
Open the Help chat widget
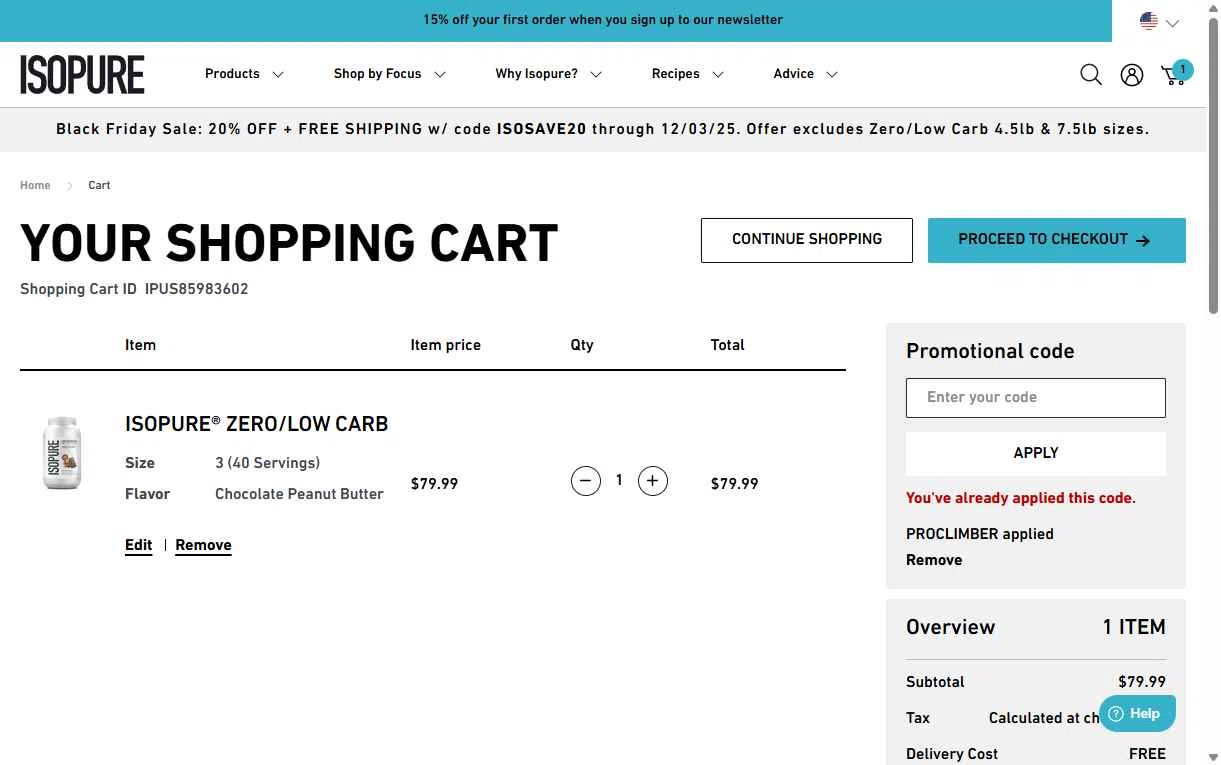pos(1137,713)
